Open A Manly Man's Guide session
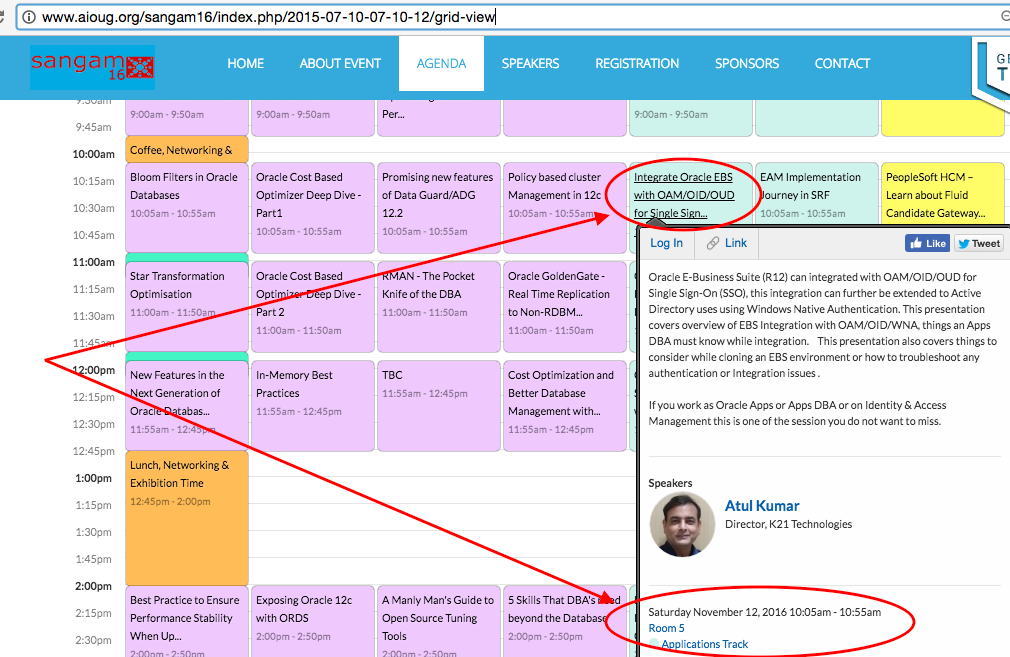This screenshot has height=657, width=1010. pyautogui.click(x=439, y=622)
